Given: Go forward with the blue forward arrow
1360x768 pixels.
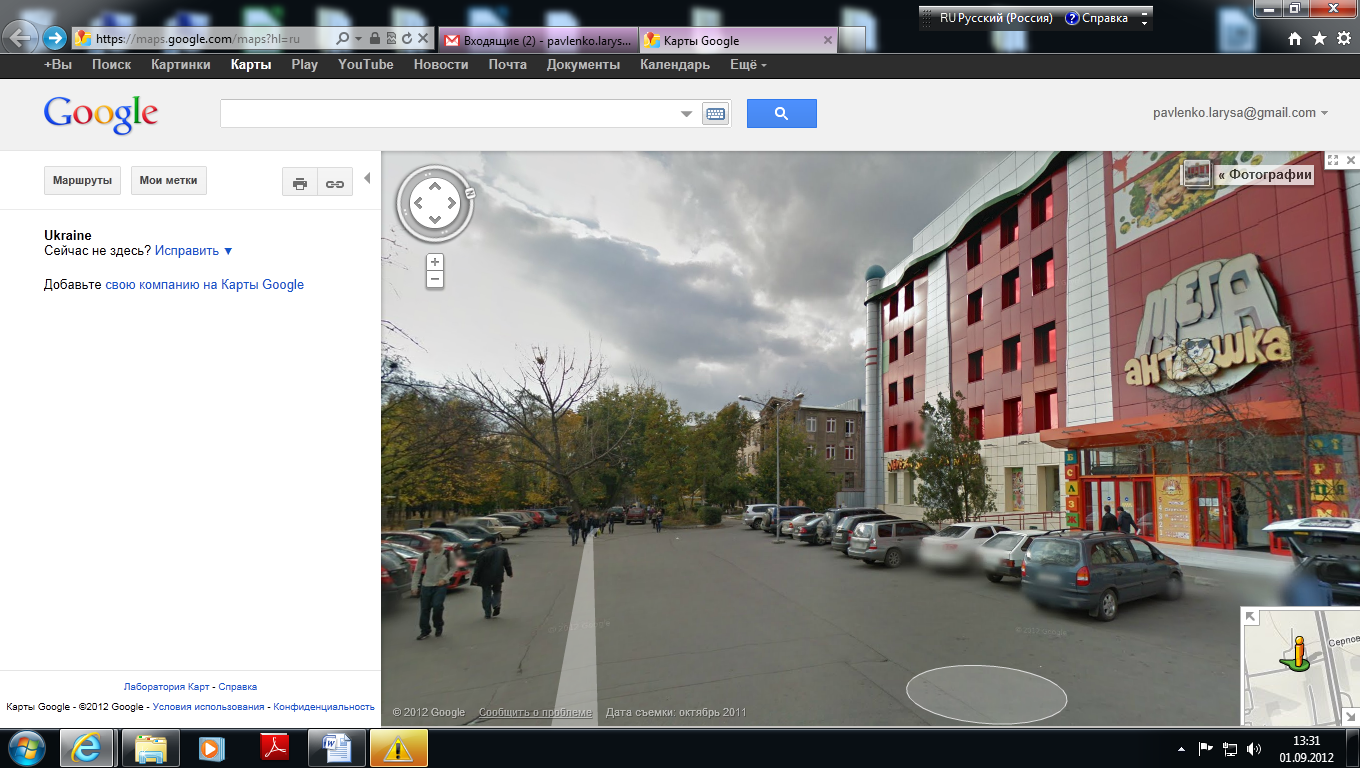Looking at the screenshot, I should (x=54, y=39).
